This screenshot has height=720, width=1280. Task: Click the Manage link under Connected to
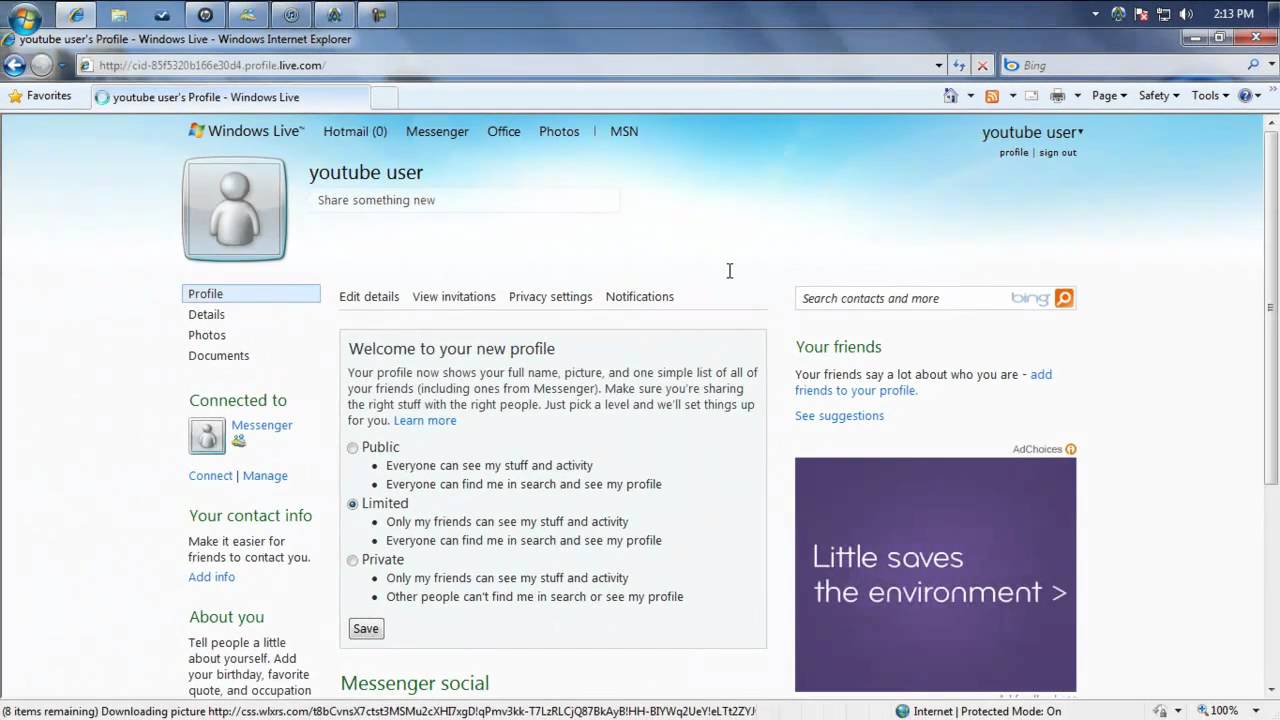(265, 476)
